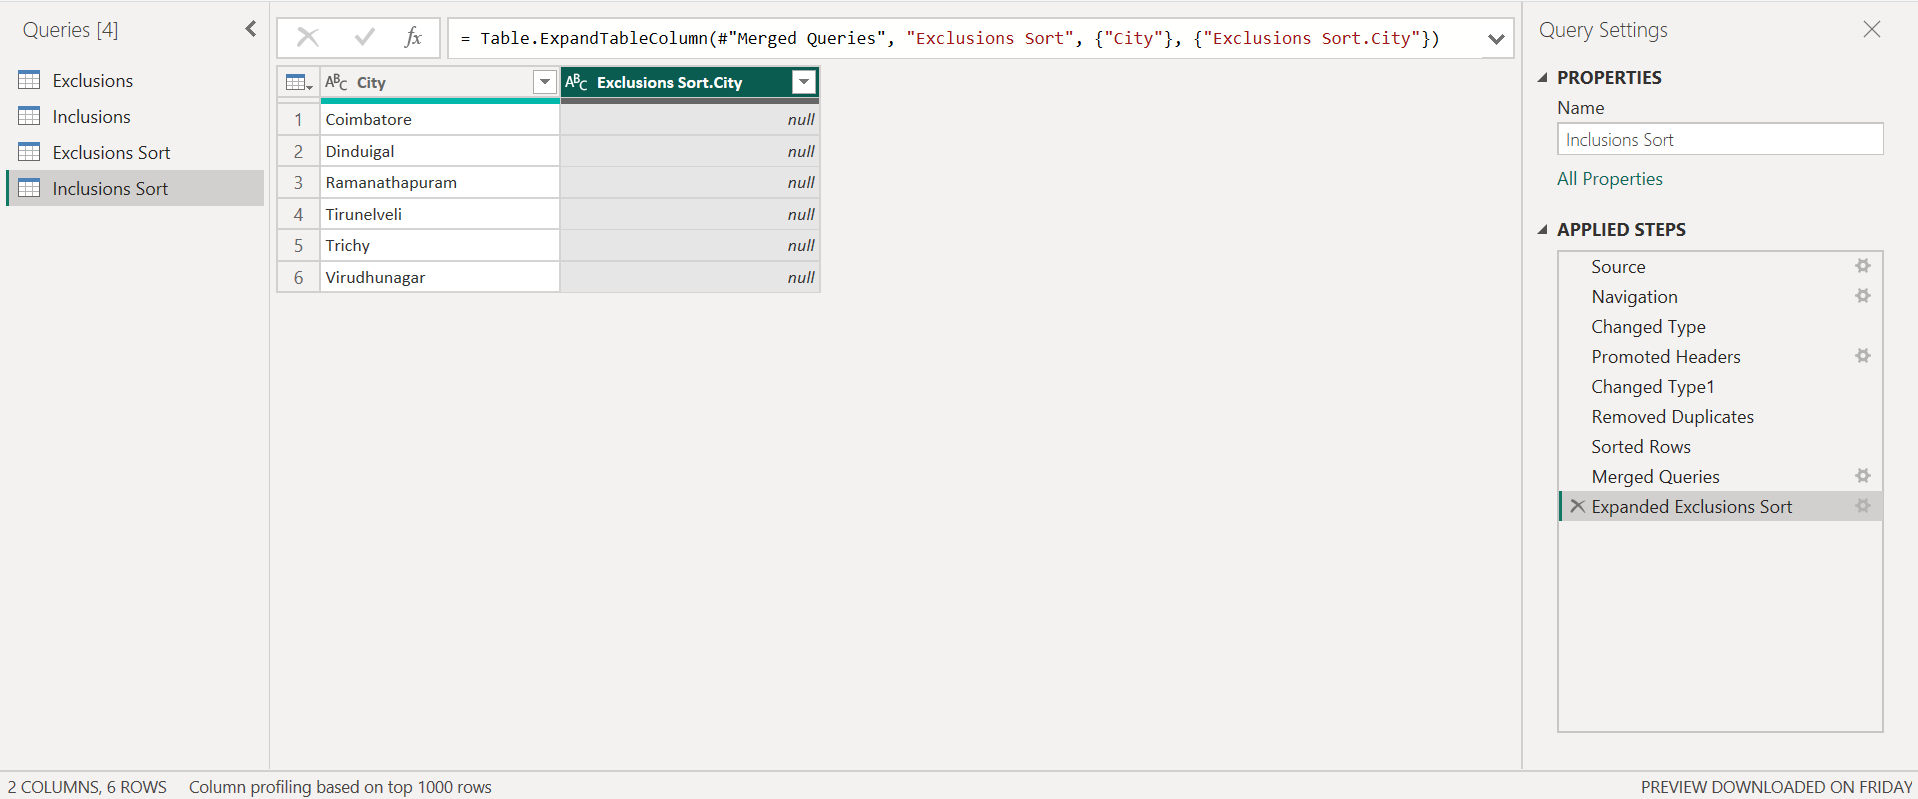
Task: Cancel formula edit with the X icon
Action: (308, 38)
